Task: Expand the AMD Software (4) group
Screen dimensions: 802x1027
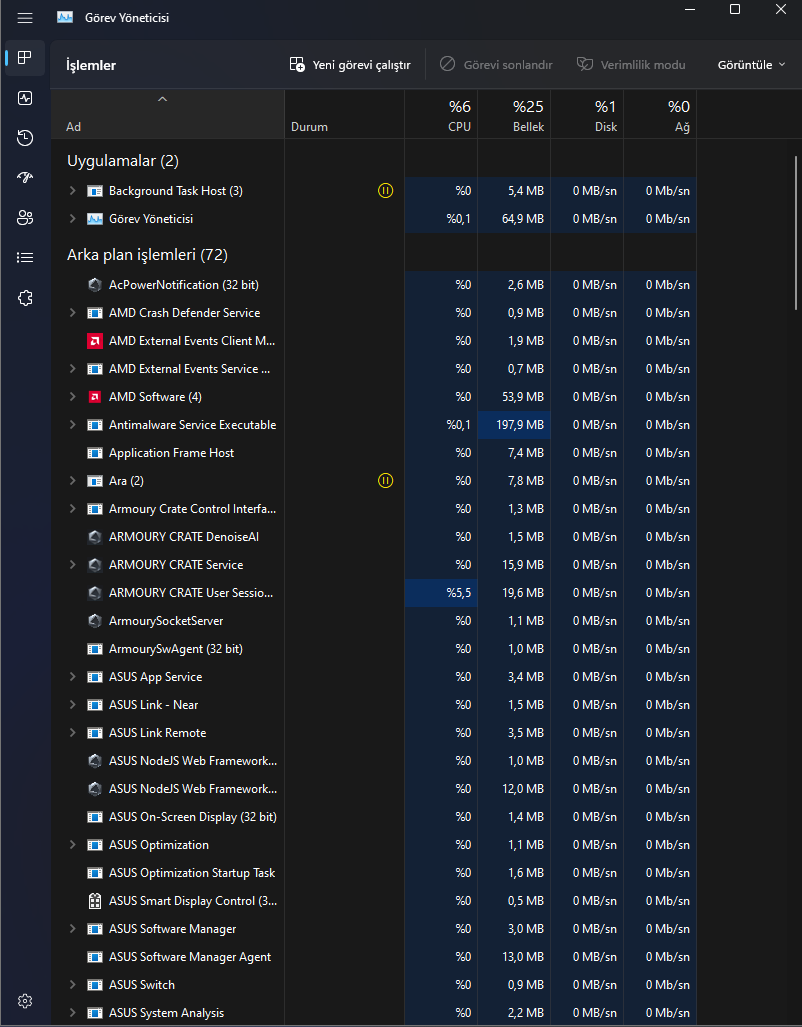Action: (x=73, y=396)
